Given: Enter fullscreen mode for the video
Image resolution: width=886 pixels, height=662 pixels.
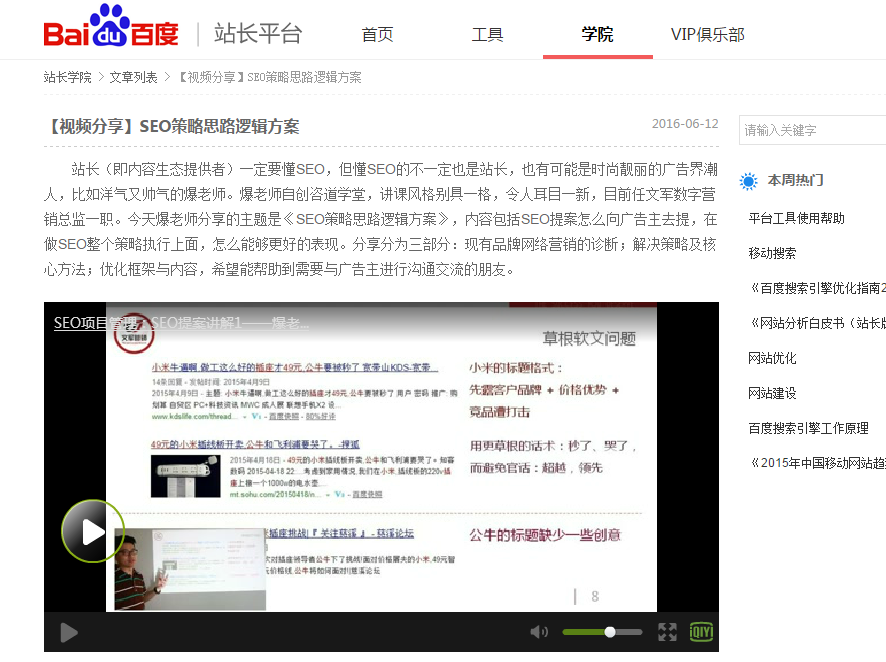Looking at the screenshot, I should 667,632.
